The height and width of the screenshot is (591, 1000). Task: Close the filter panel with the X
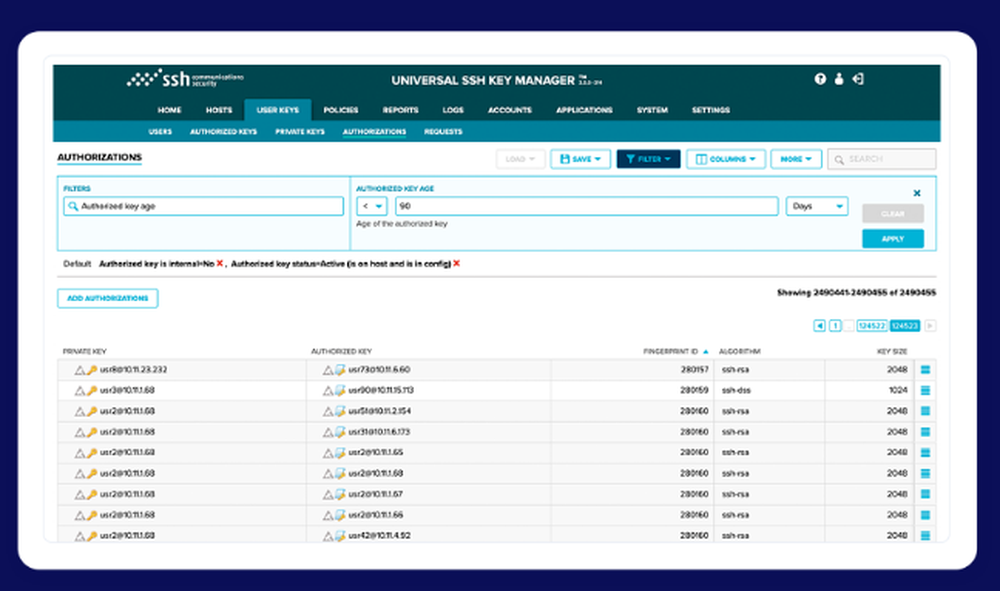click(x=916, y=193)
